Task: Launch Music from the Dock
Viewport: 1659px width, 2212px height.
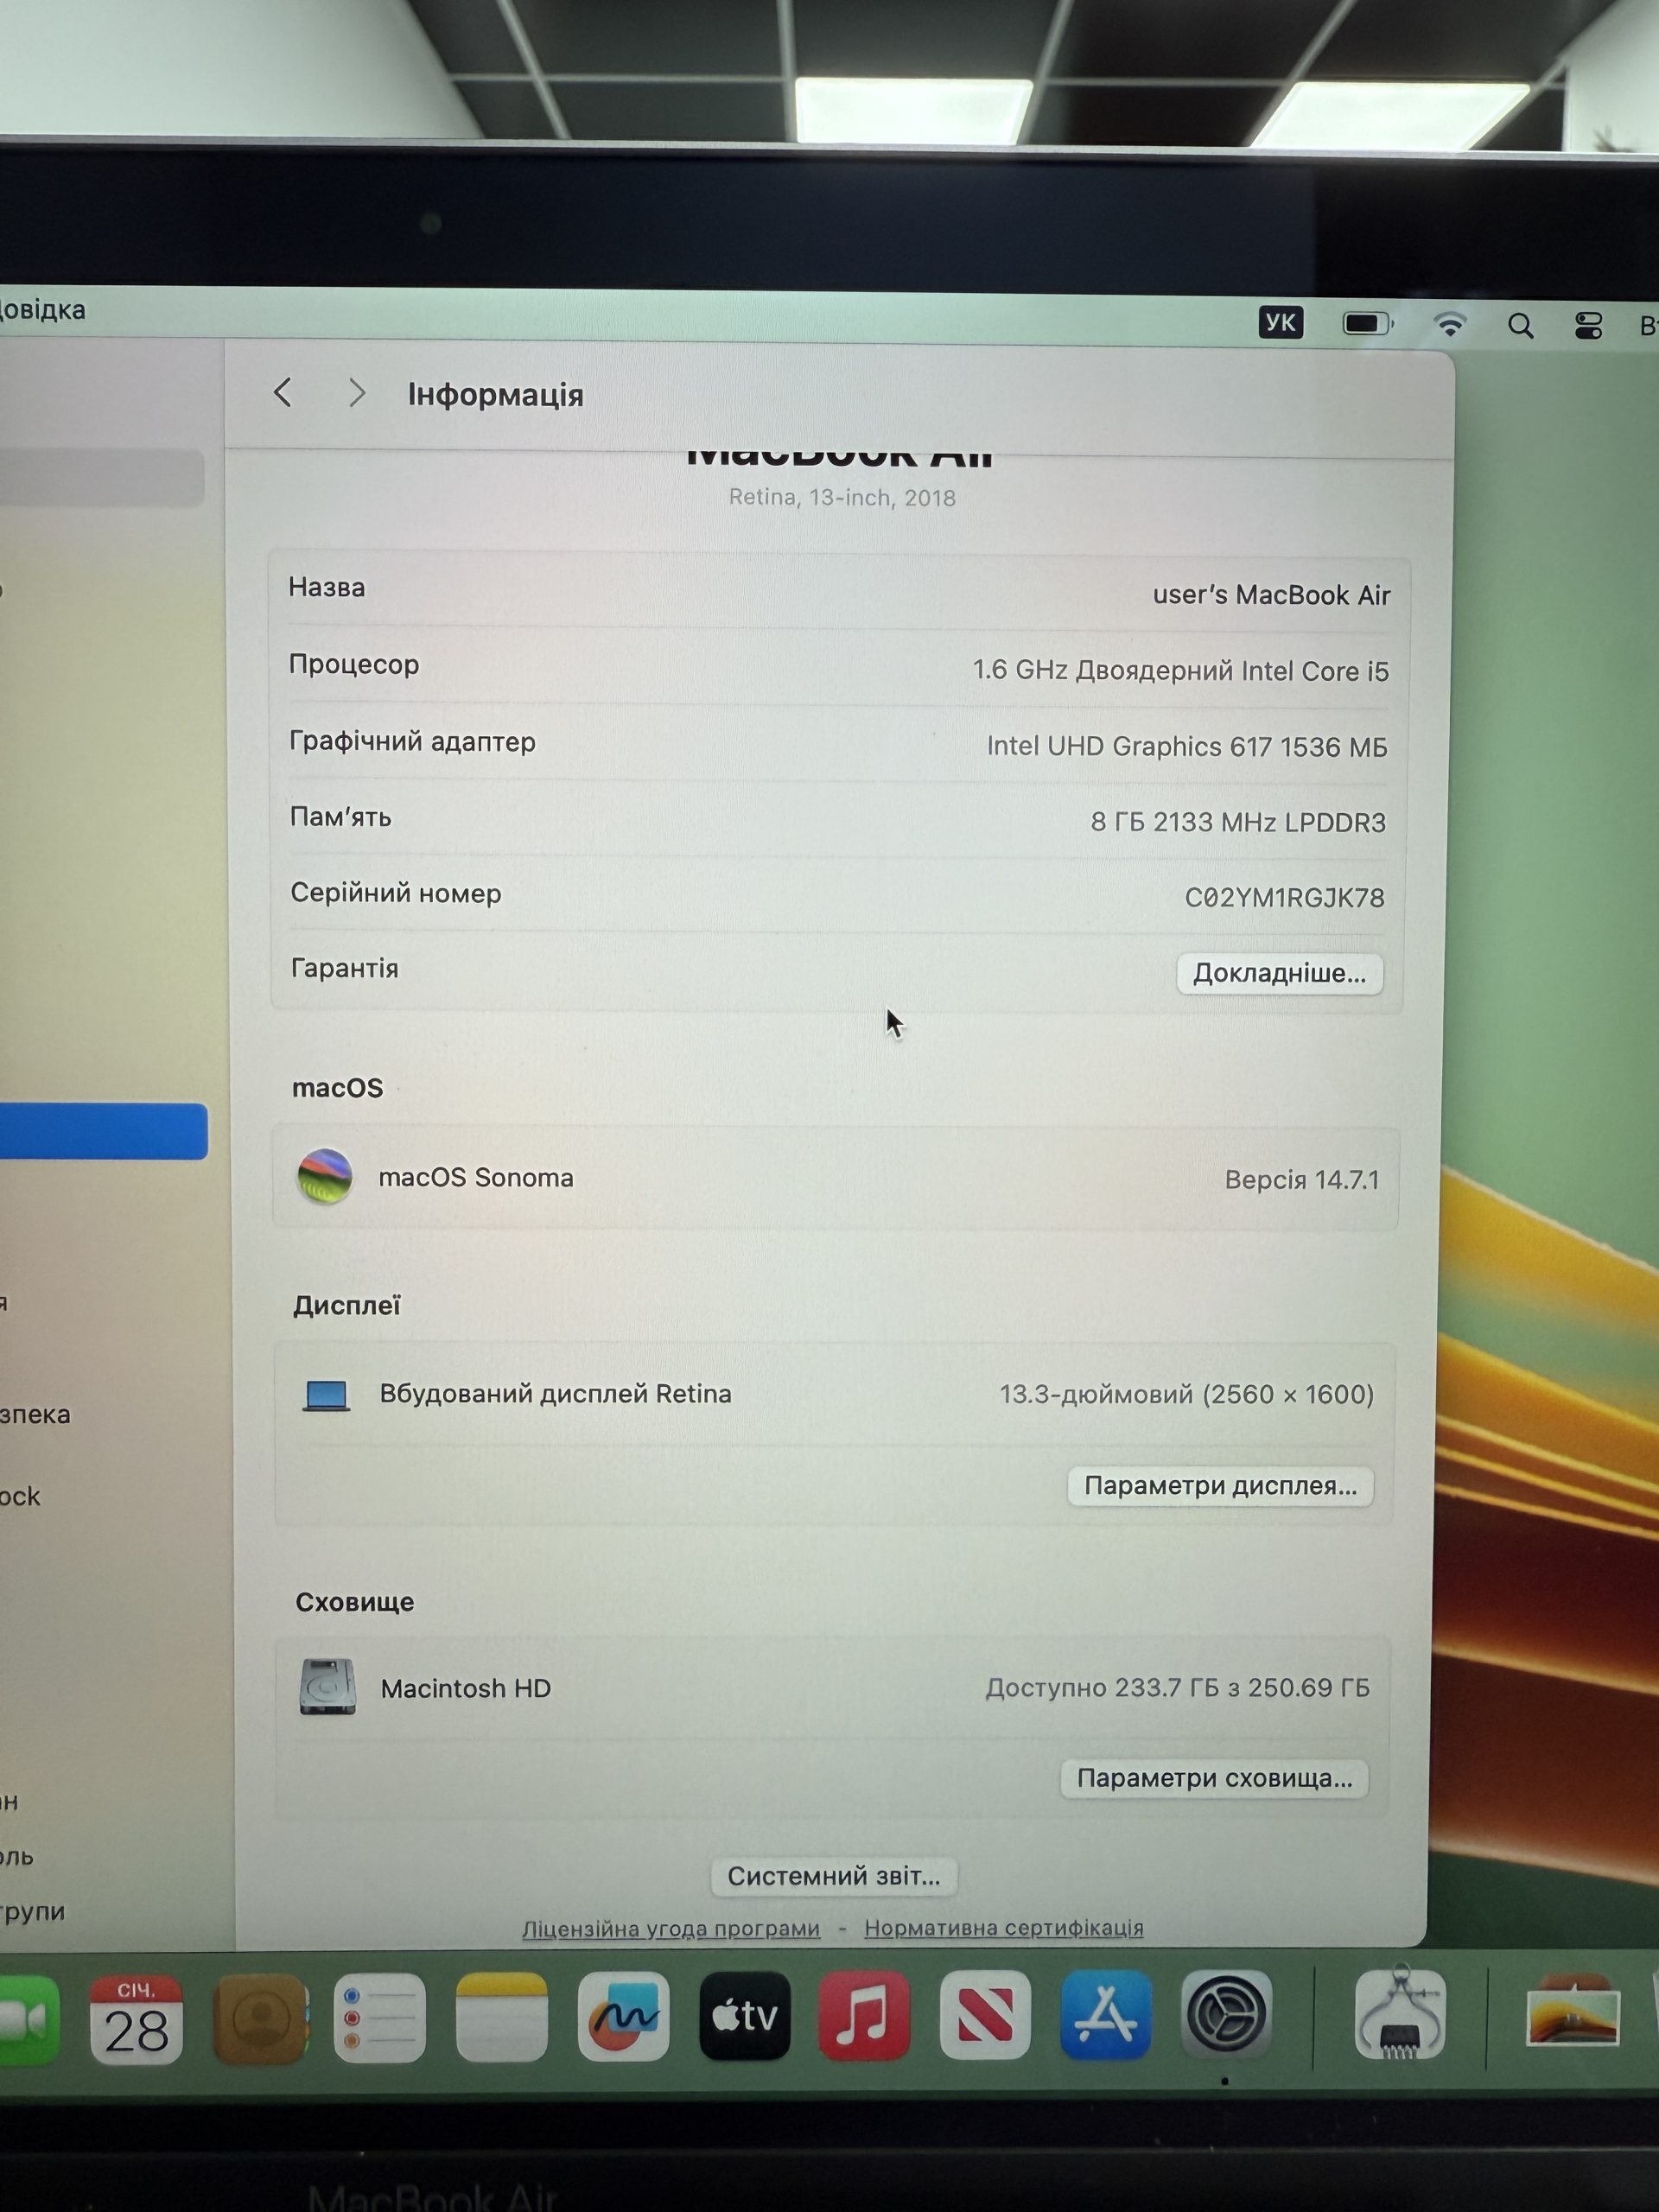Action: 865,2016
